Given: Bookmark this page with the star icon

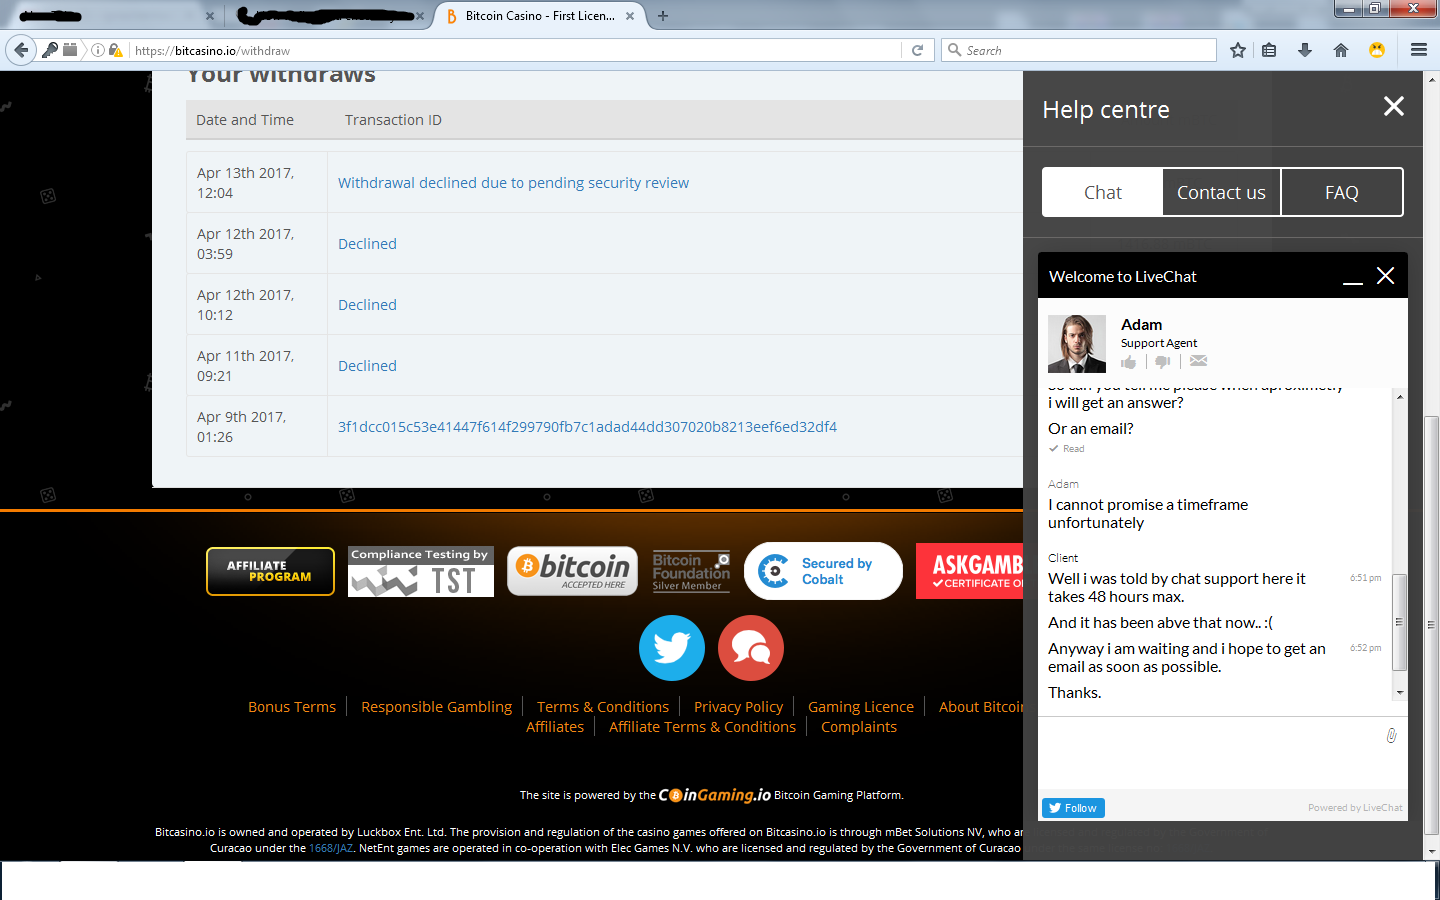Looking at the screenshot, I should click(x=1238, y=50).
